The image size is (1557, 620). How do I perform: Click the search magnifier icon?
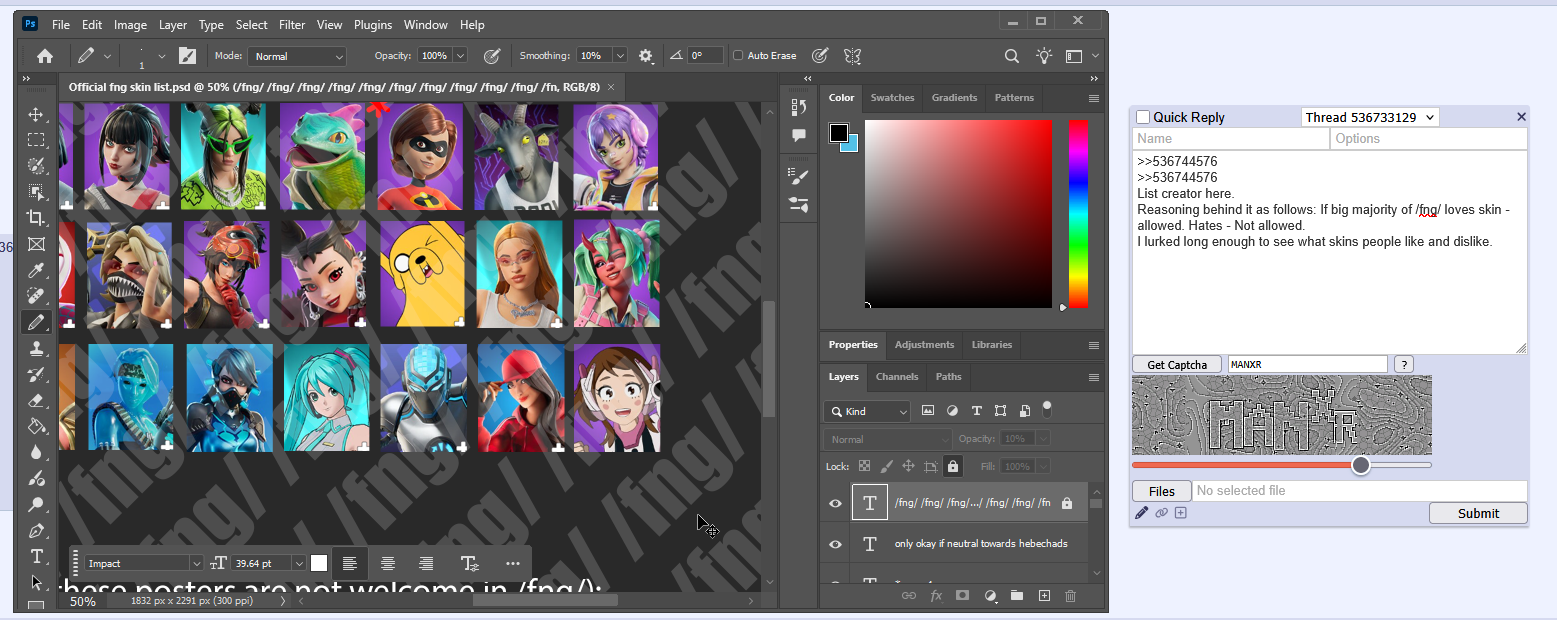pyautogui.click(x=1012, y=56)
